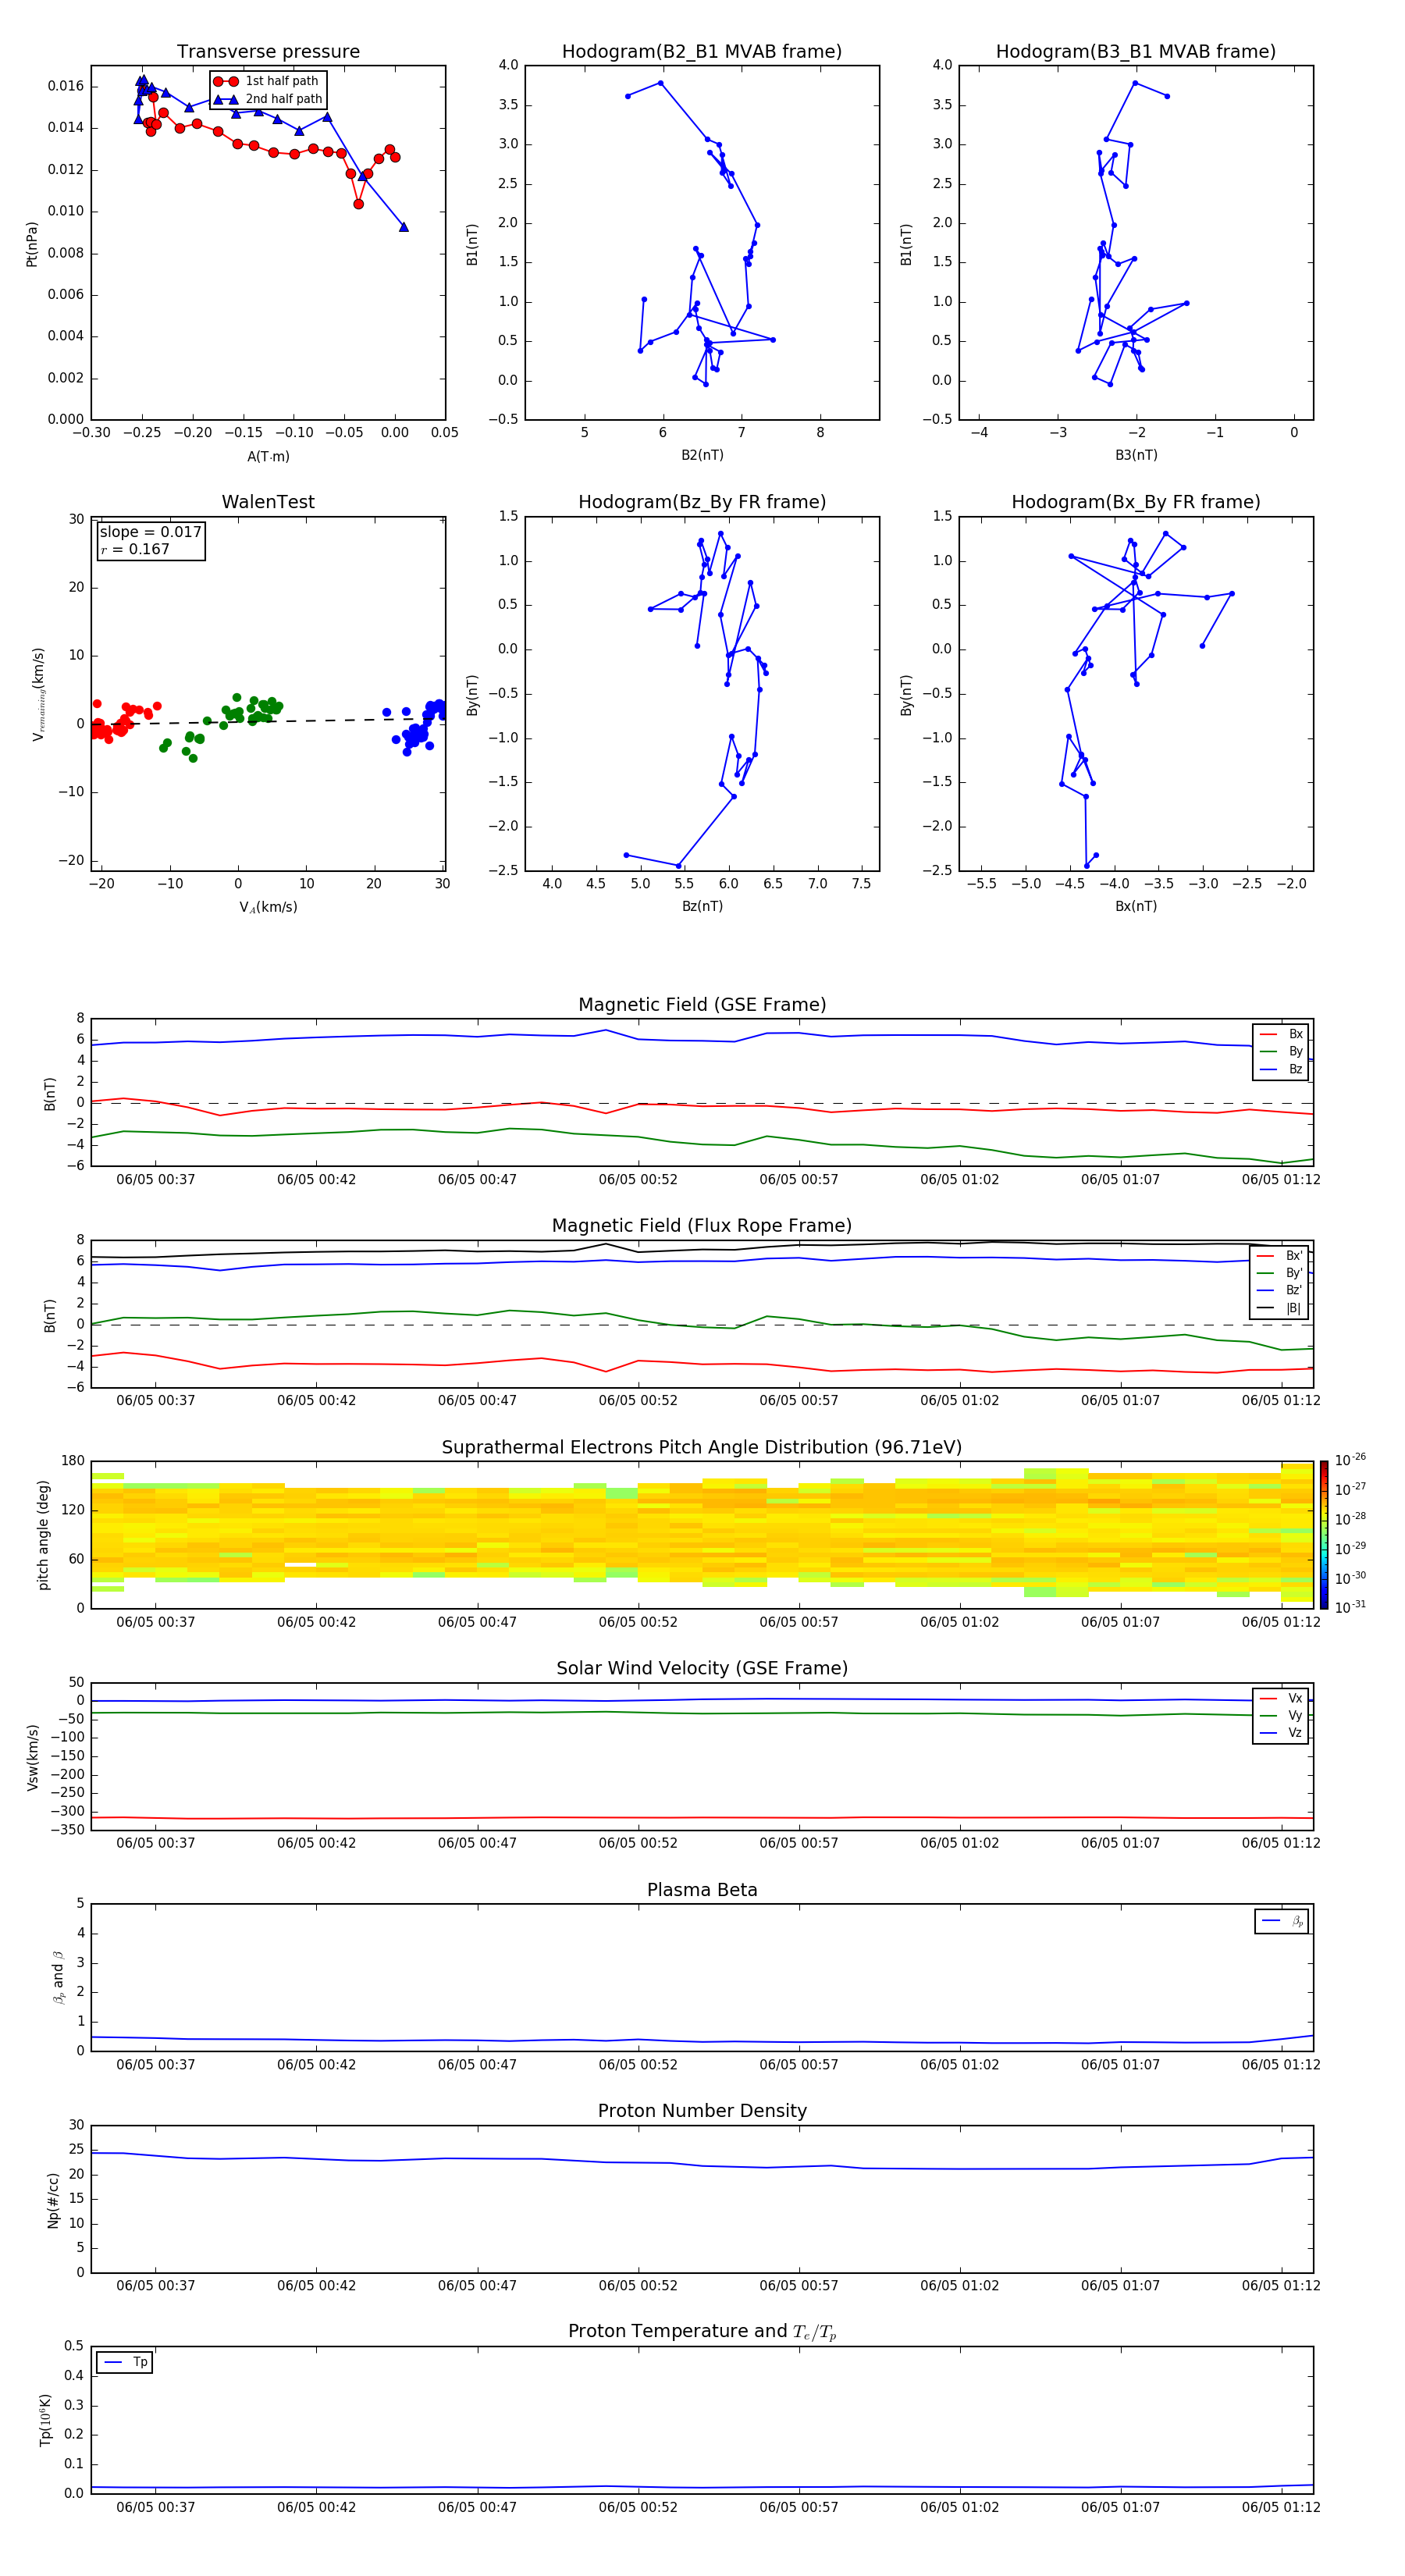Select the "slope = 0.017" annotation text

point(151,532)
